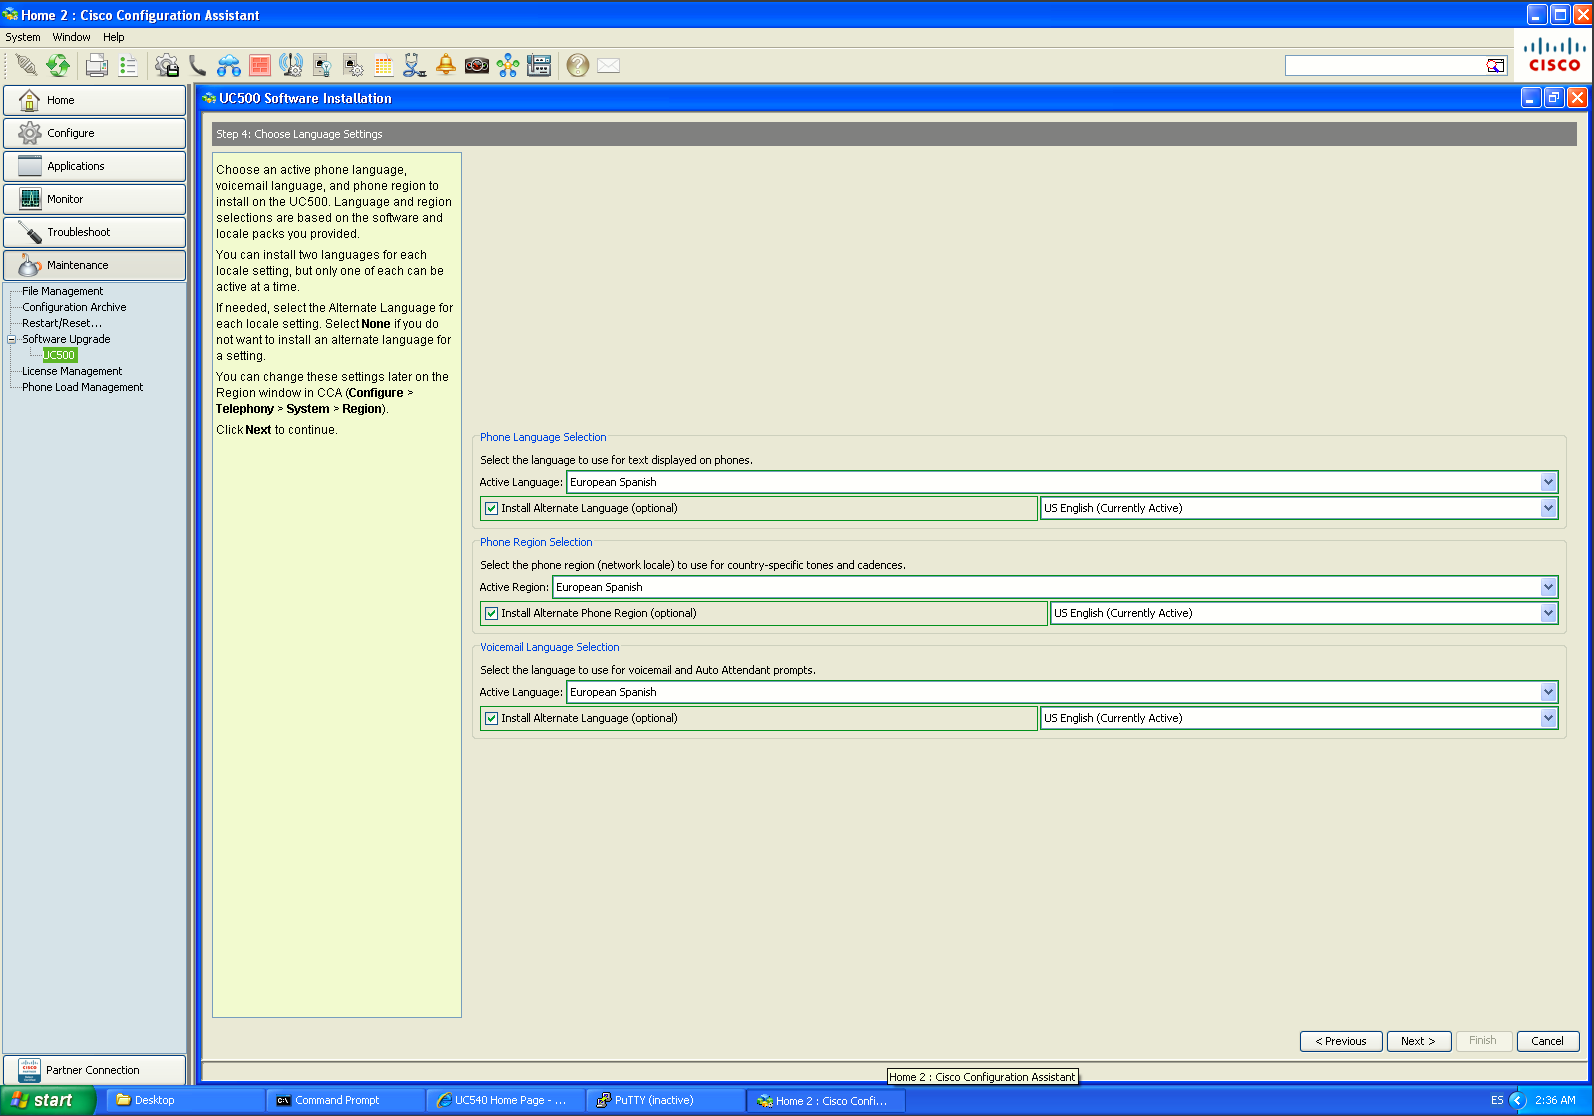Open the Configure navigation panel

coord(94,133)
